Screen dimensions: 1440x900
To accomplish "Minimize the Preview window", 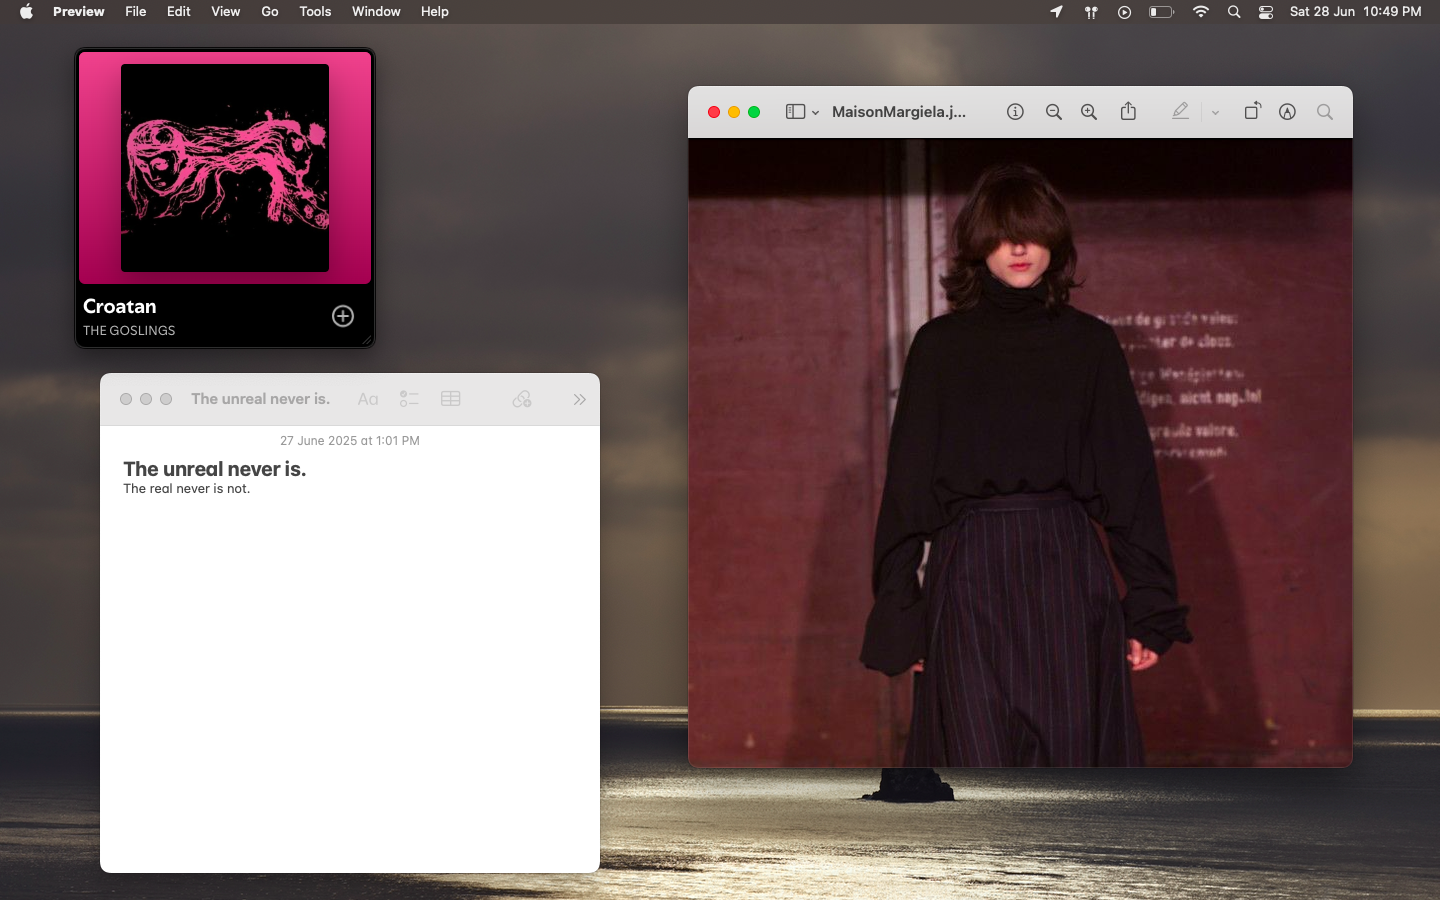I will coord(734,112).
